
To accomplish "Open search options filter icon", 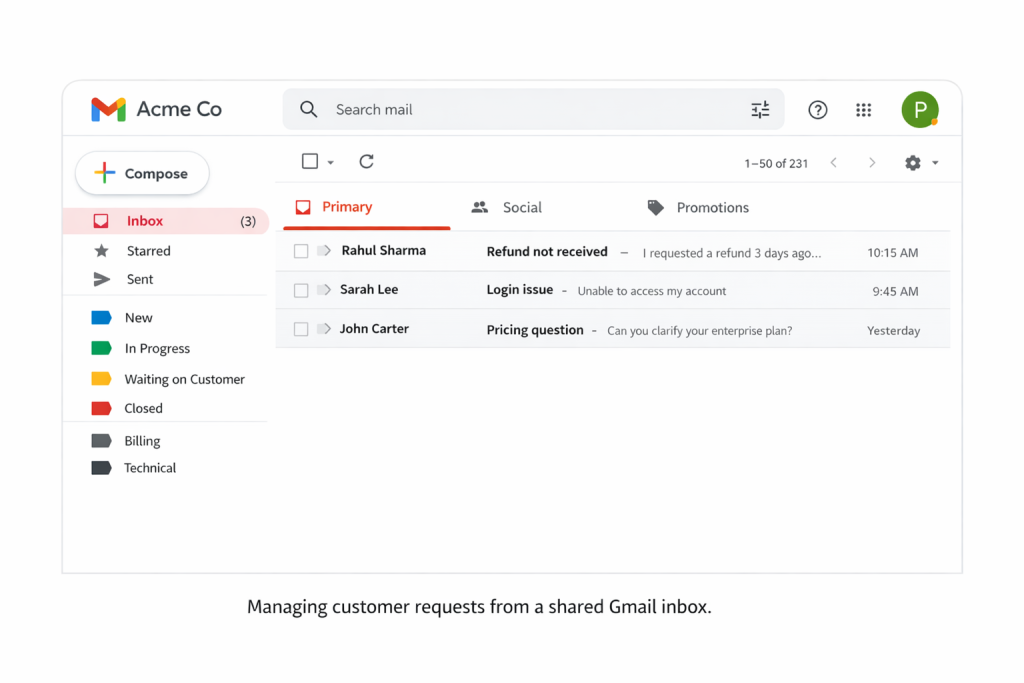I will 760,110.
